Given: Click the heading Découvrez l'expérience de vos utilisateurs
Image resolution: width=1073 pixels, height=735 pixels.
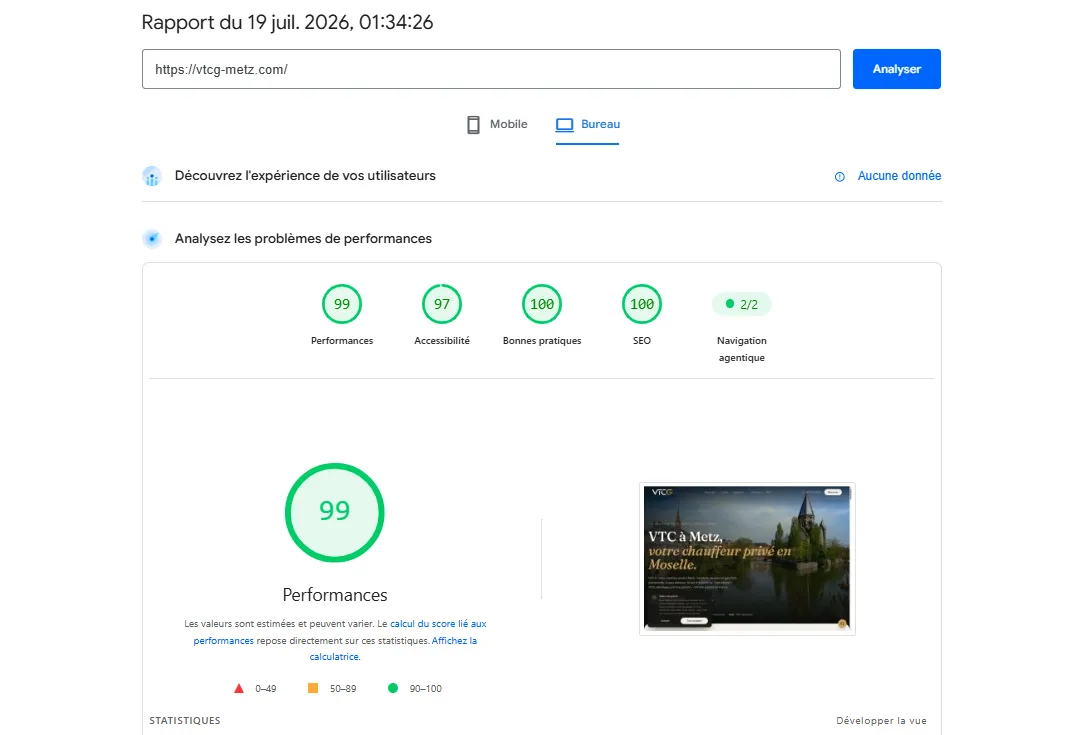Looking at the screenshot, I should point(305,176).
